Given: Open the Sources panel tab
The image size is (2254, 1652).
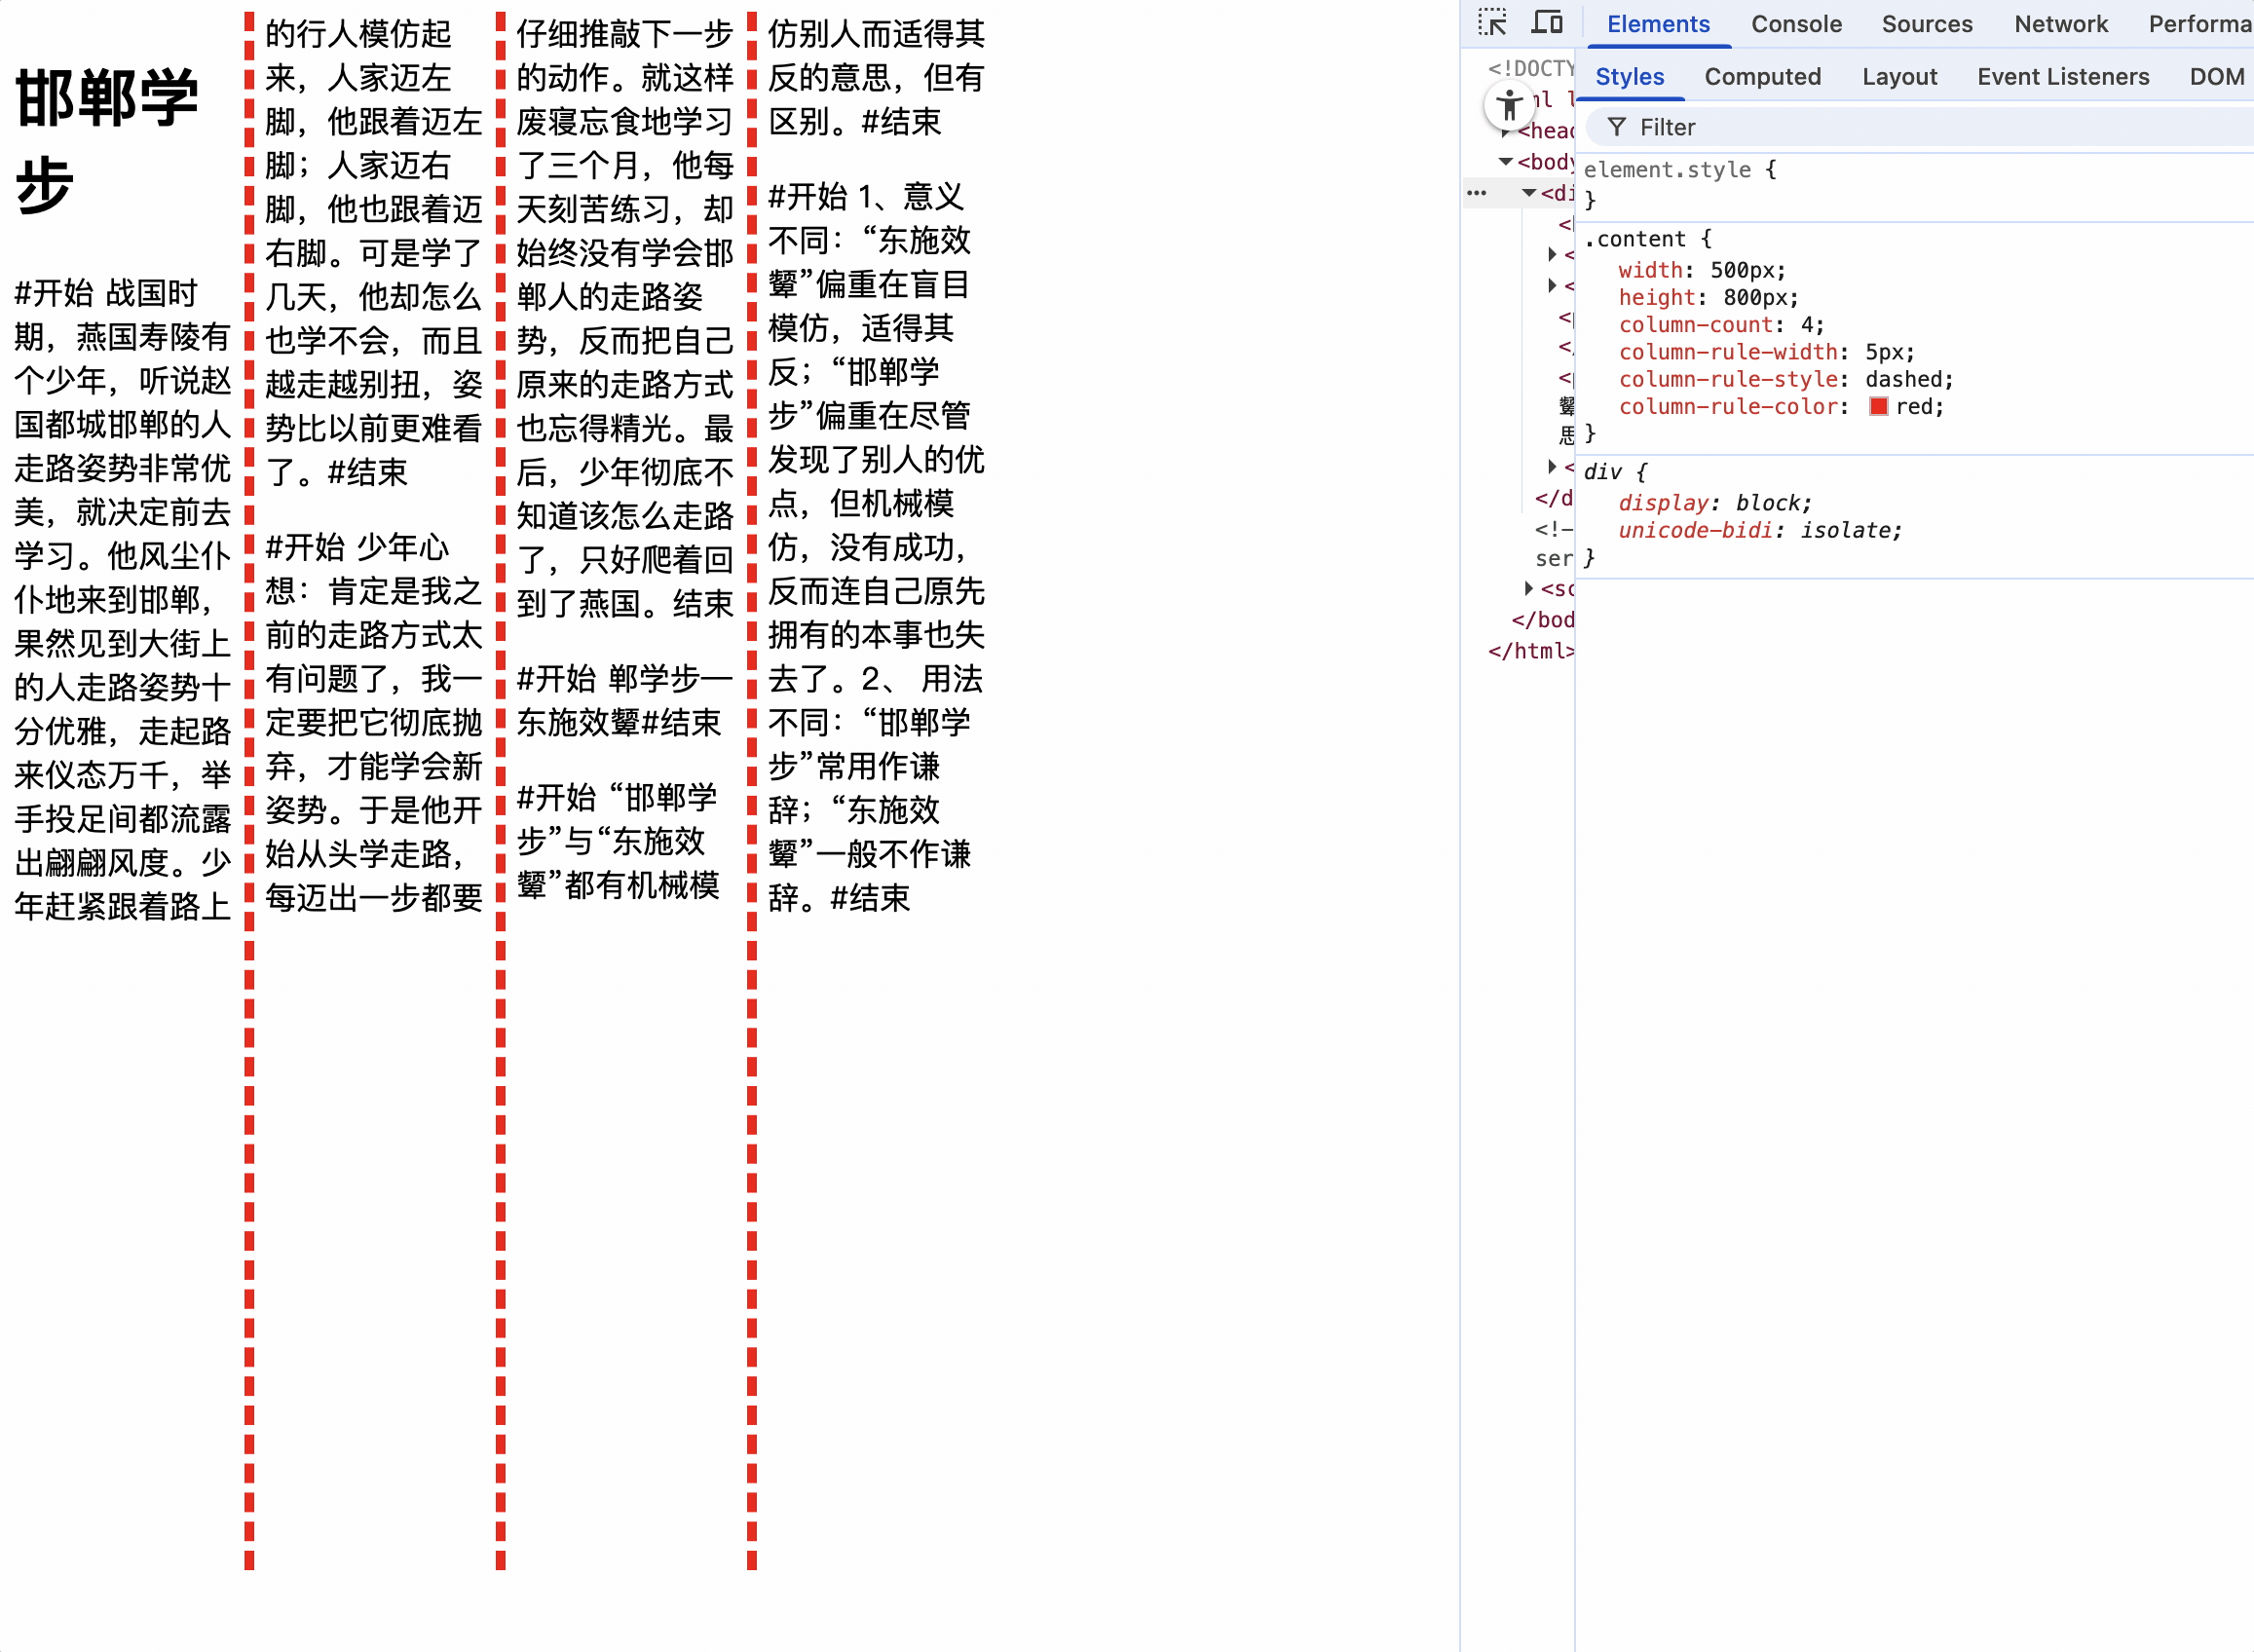Looking at the screenshot, I should pyautogui.click(x=1926, y=24).
